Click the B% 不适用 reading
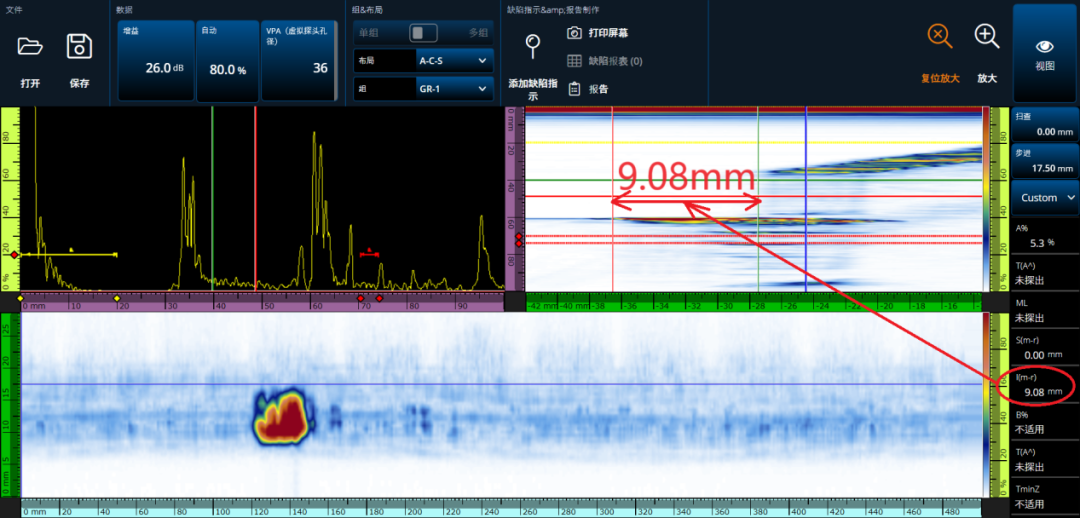This screenshot has height=518, width=1080. click(1044, 422)
